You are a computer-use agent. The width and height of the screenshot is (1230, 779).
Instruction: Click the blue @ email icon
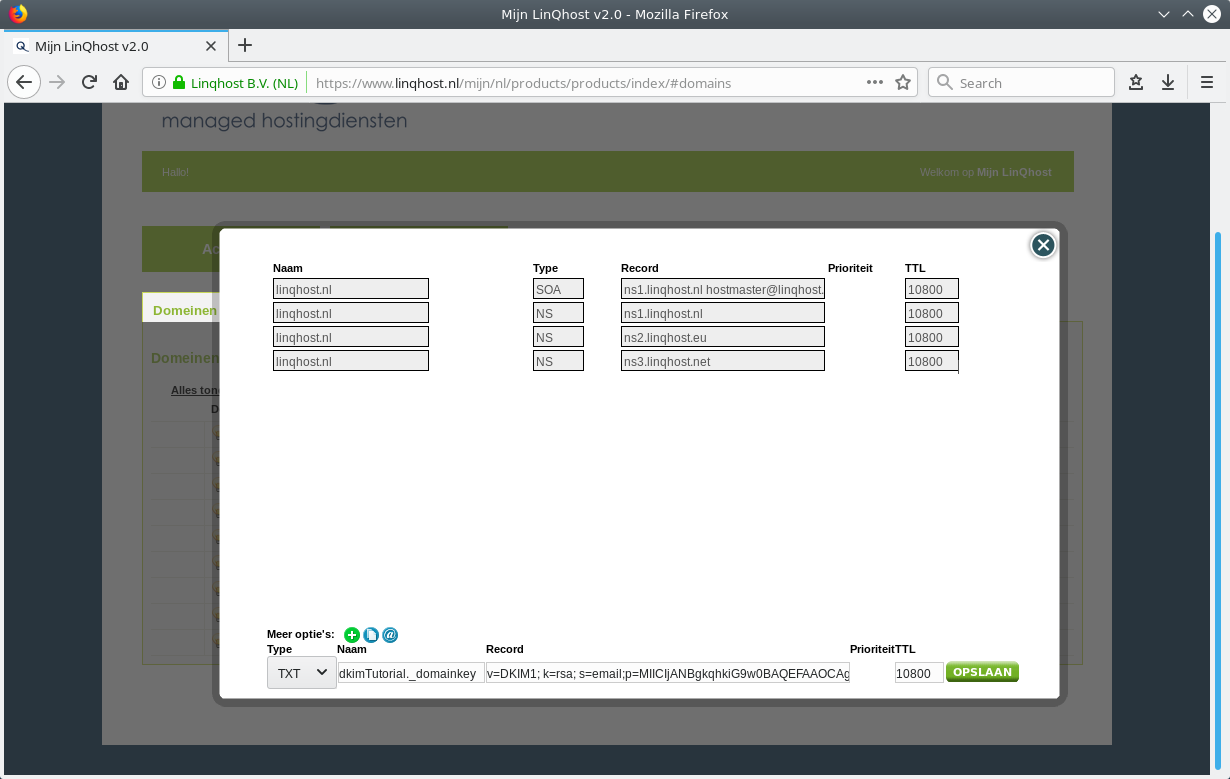click(390, 635)
